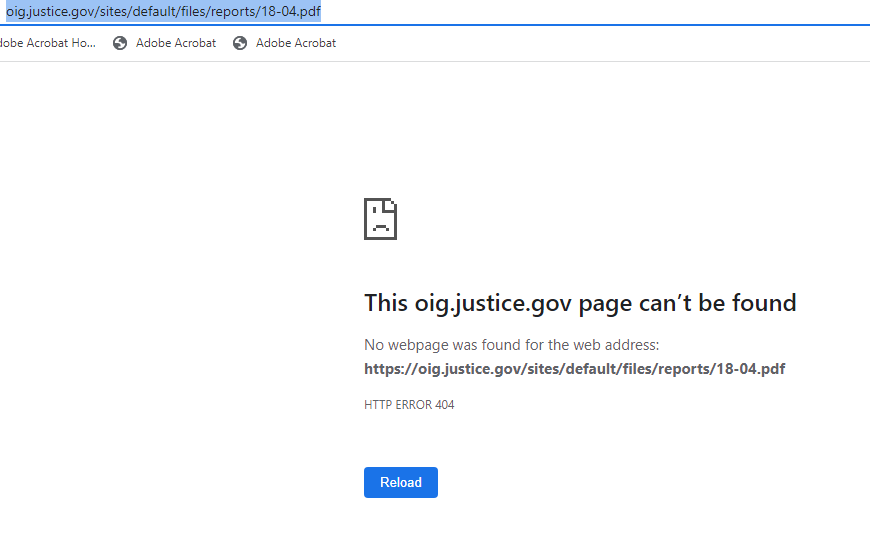Click "18-04.pdf" in the address bar
870x559 pixels.
tap(290, 11)
